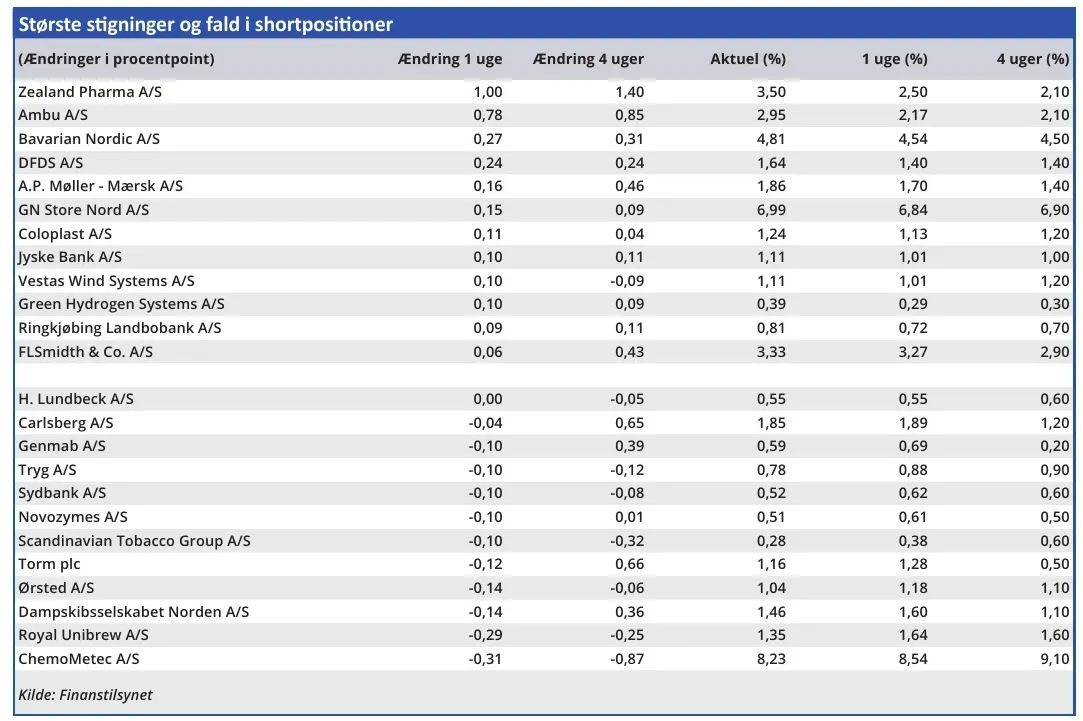Select Vestas Wind Systems A/S company name
The width and height of the screenshot is (1083, 721).
point(106,281)
